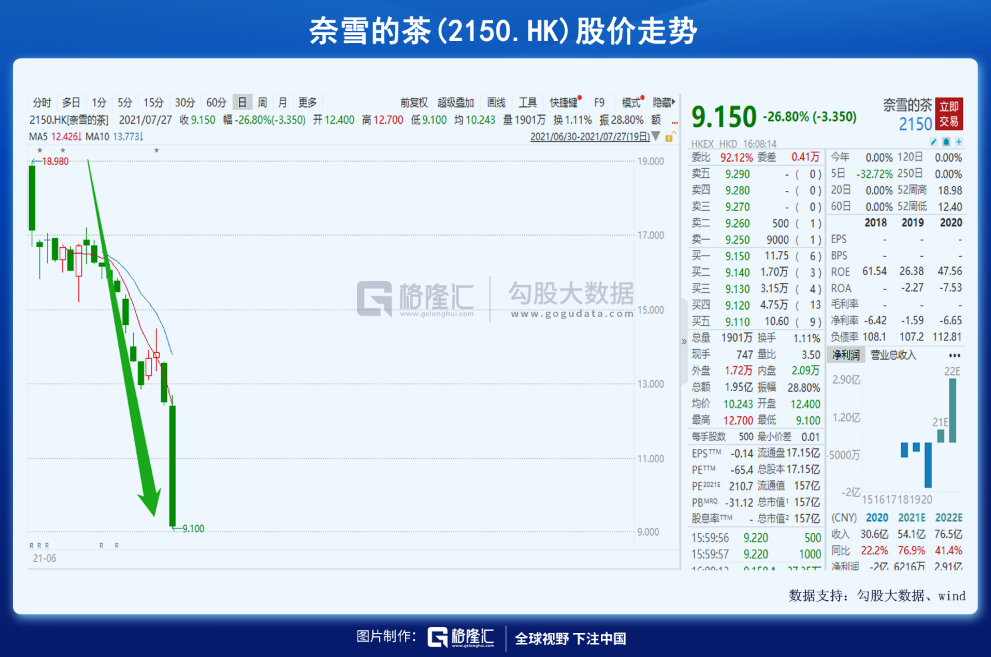
Task: Click the 同比 76.9% growth value
Action: 911,550
